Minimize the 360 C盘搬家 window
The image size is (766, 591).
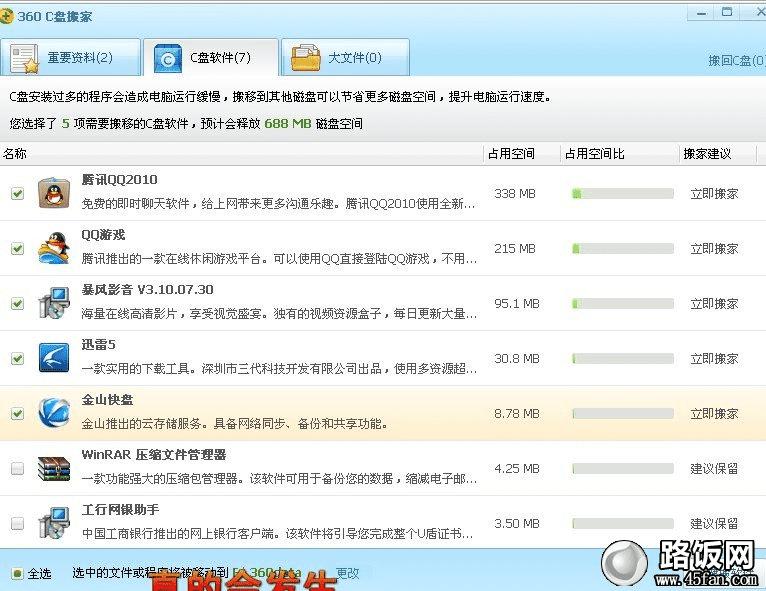pyautogui.click(x=702, y=13)
